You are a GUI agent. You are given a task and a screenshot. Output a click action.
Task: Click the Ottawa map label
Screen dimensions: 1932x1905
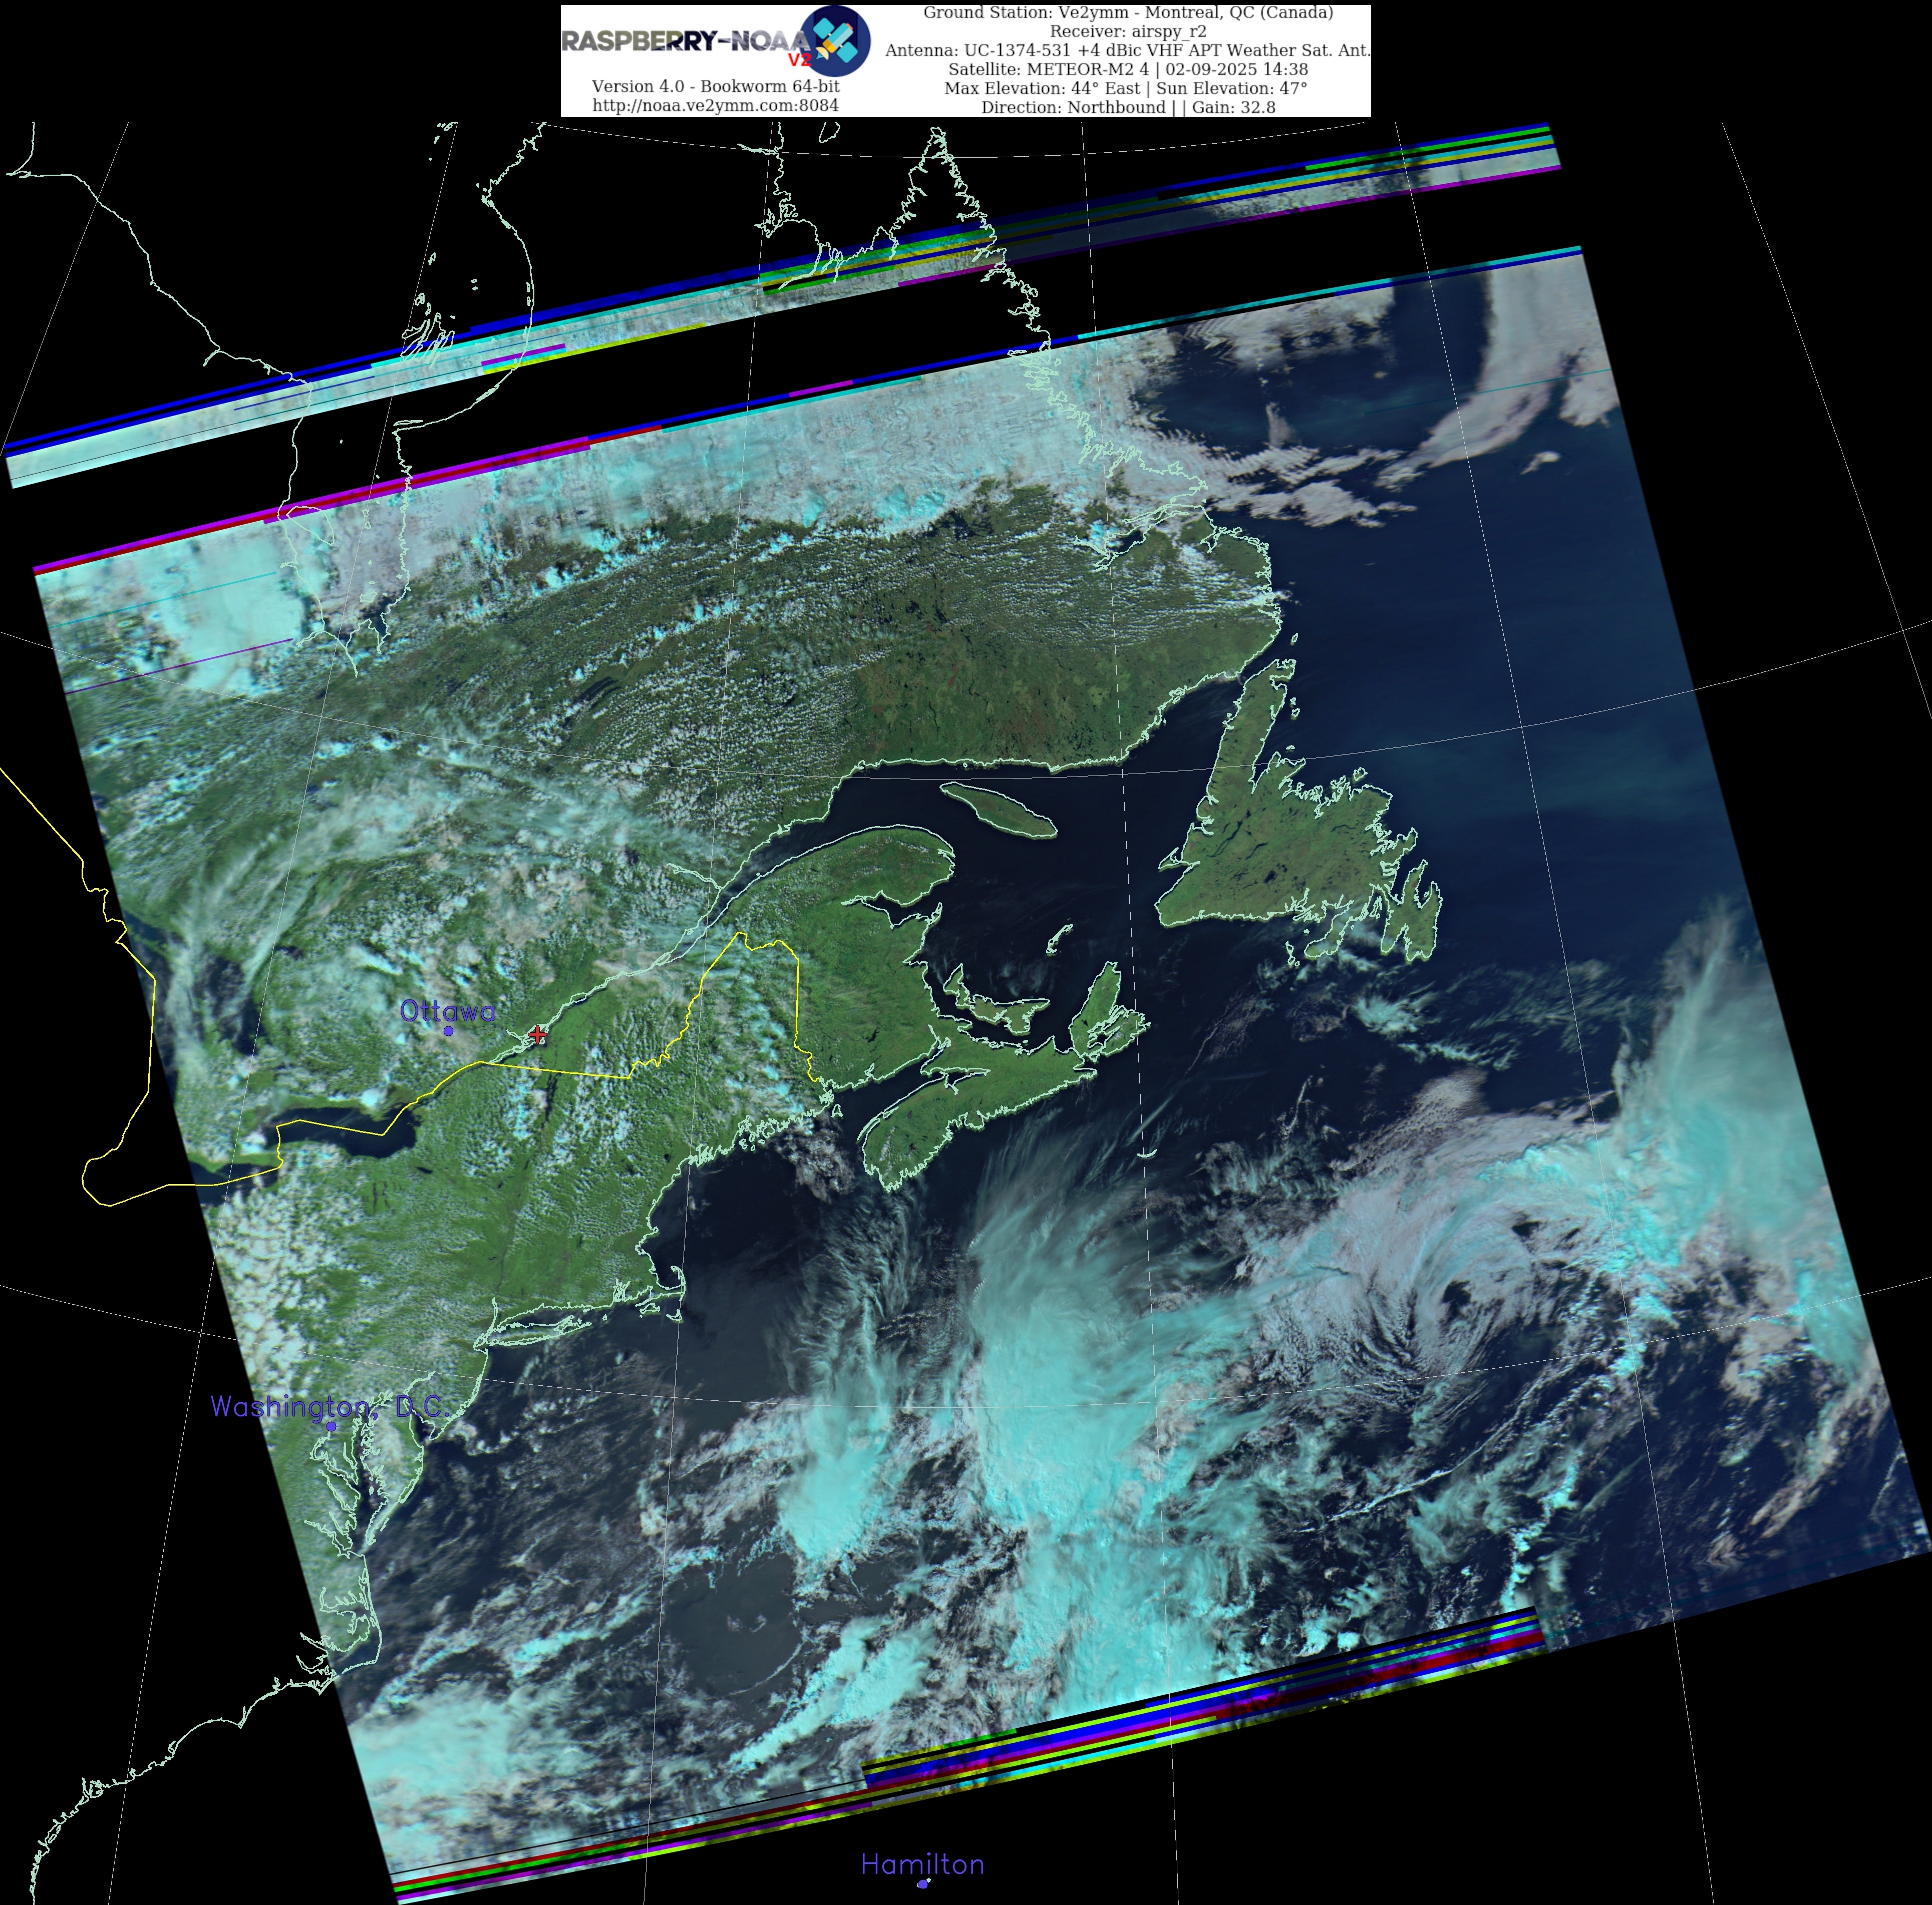[447, 1010]
